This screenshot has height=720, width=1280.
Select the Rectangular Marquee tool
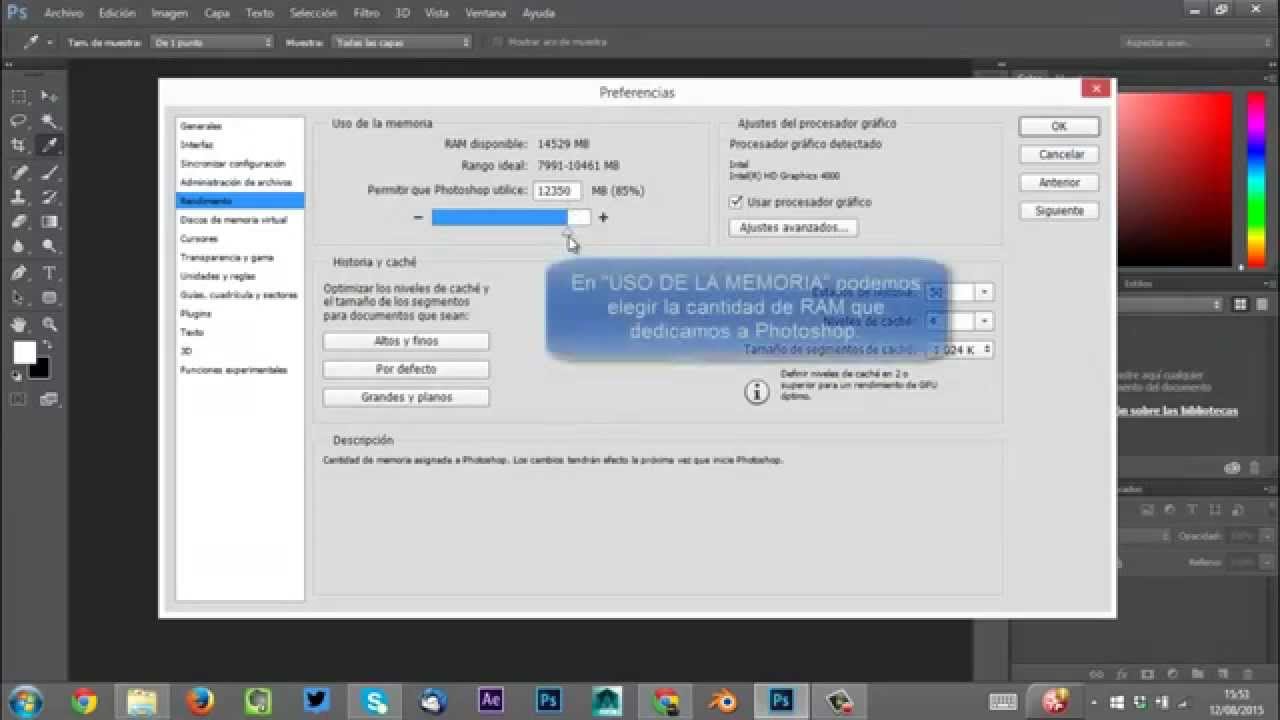pos(19,97)
